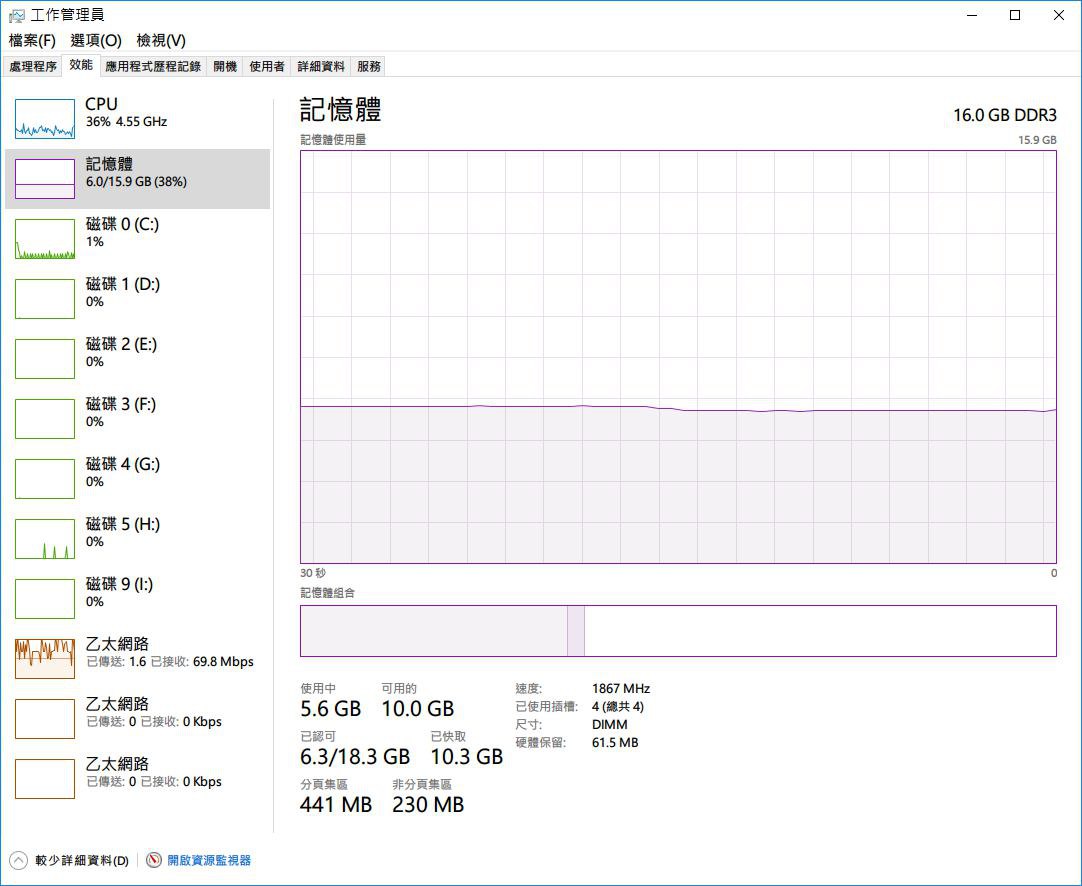Click the 磁碟 0 (C:) mini graph
This screenshot has width=1082, height=886.
(45, 239)
